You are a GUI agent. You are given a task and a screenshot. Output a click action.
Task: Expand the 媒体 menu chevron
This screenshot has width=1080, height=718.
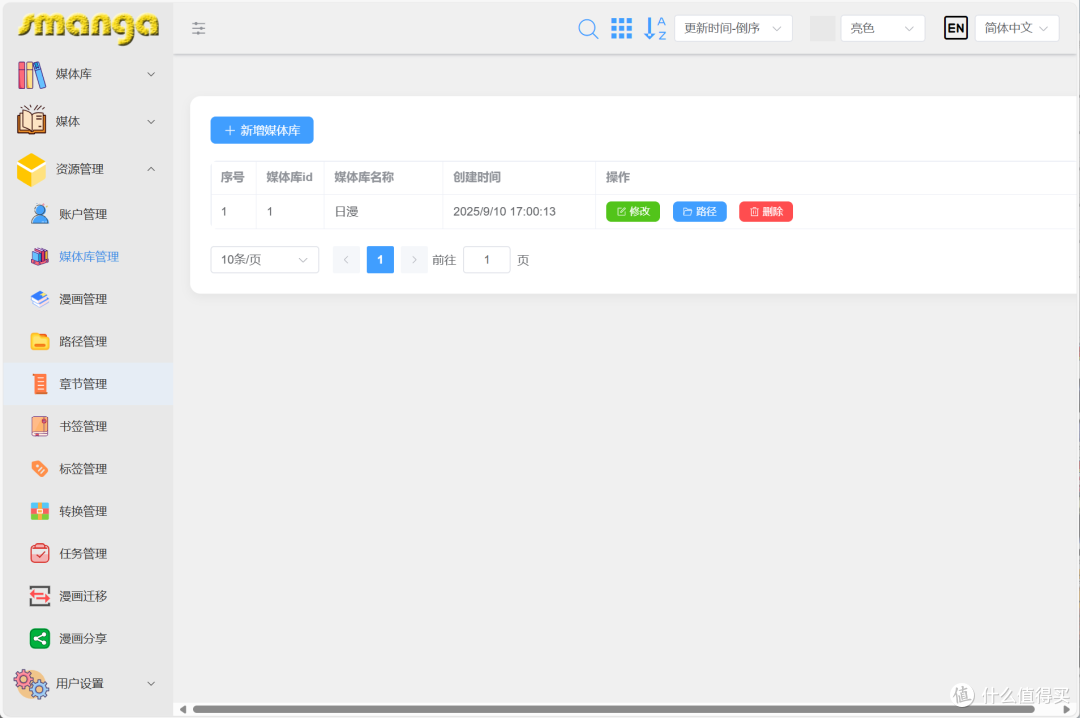(x=151, y=122)
